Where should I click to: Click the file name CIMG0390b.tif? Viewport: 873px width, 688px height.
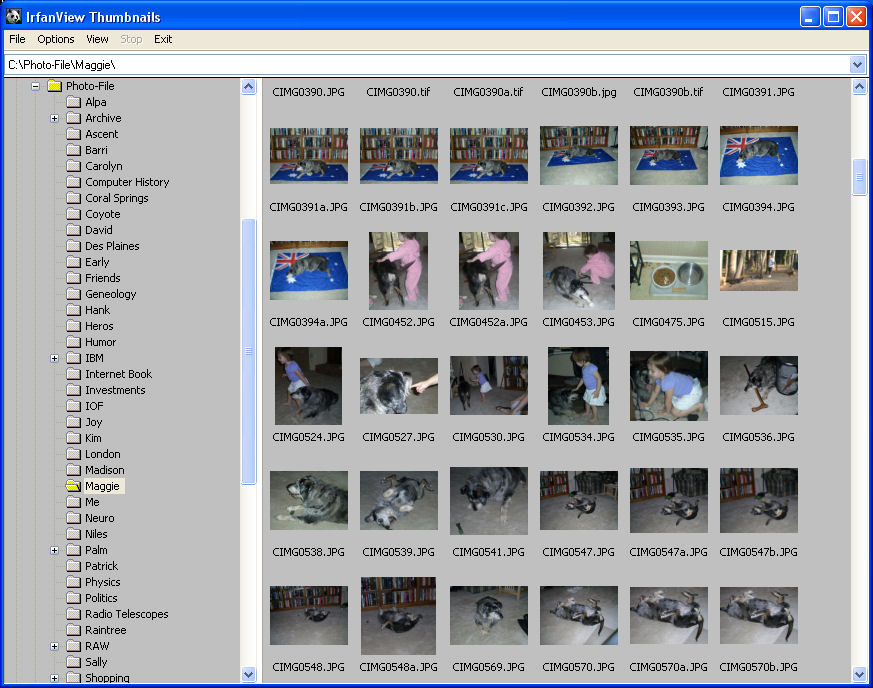(668, 92)
